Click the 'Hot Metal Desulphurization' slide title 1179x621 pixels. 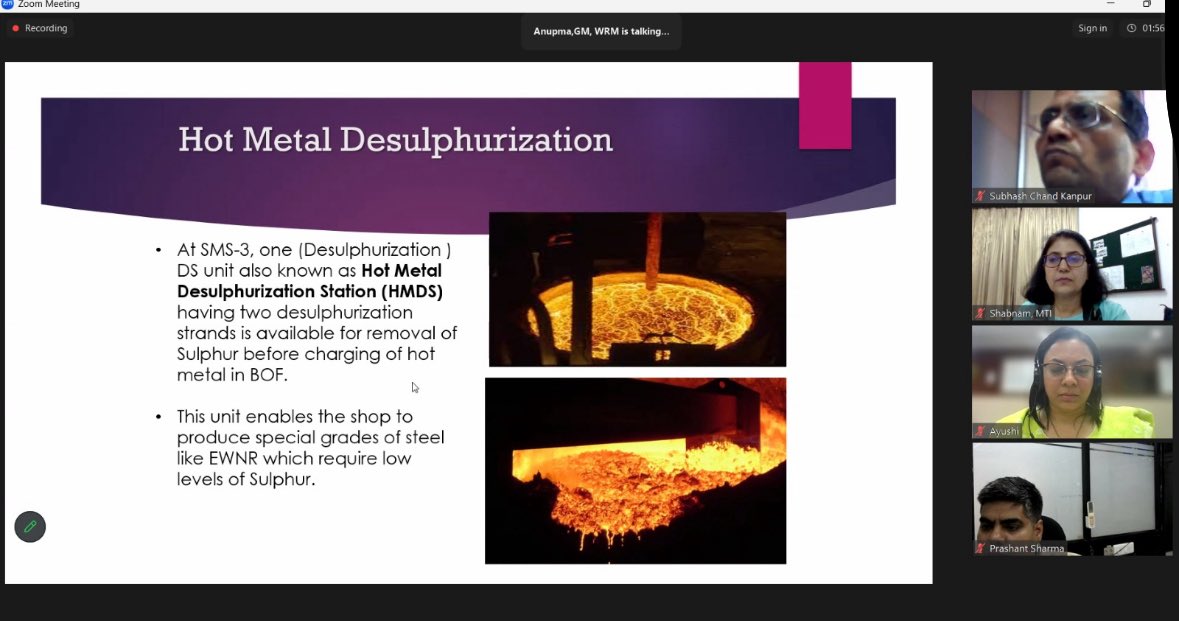click(396, 140)
